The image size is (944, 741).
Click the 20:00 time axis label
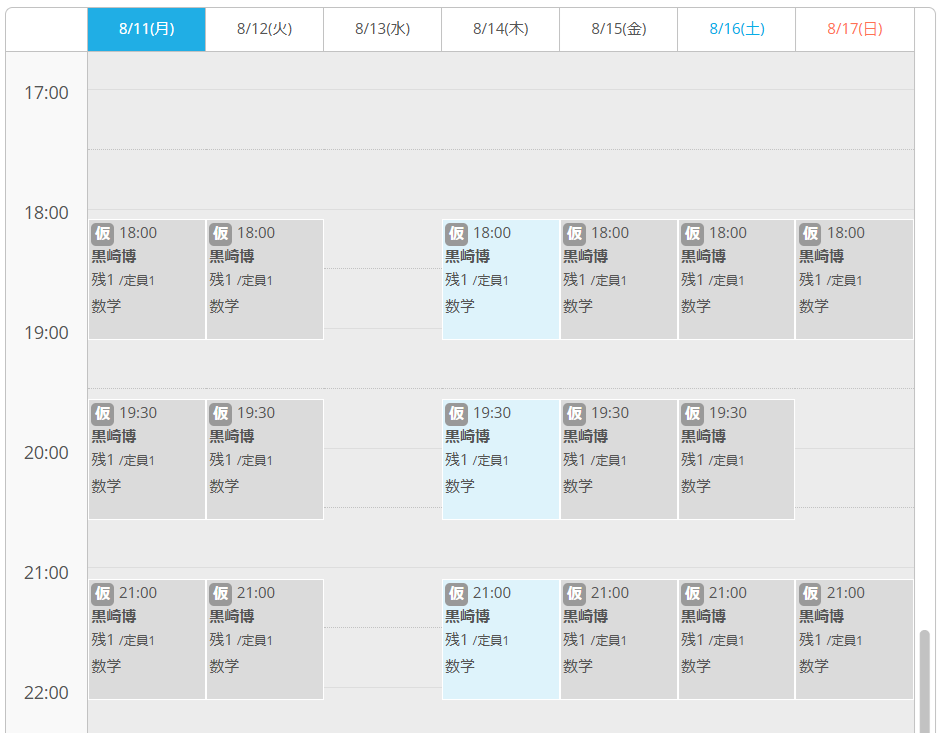pos(46,453)
